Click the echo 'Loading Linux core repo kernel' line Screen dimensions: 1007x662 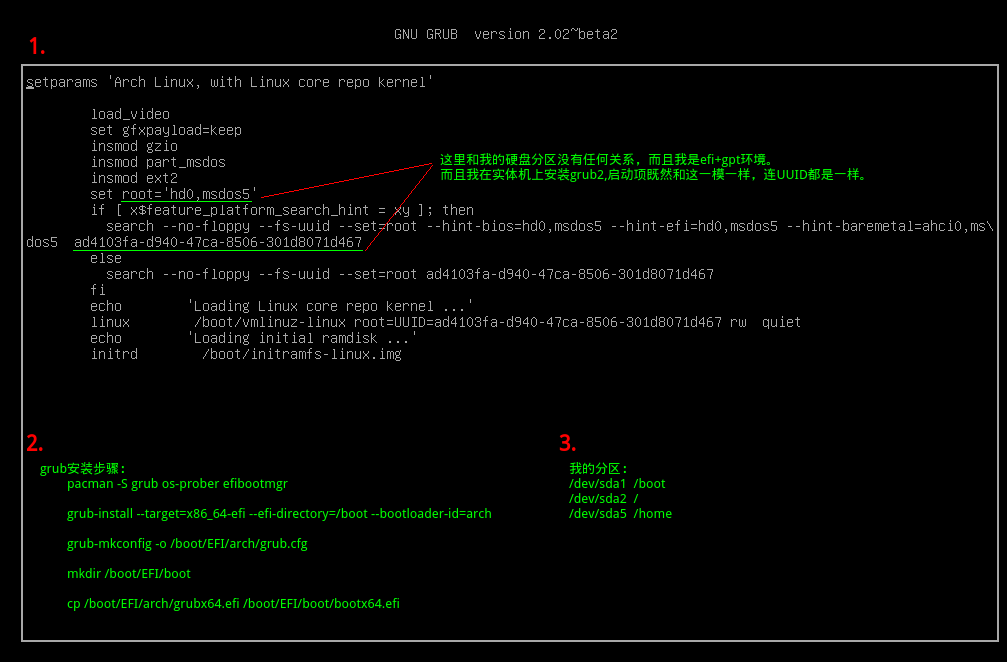[x=282, y=306]
